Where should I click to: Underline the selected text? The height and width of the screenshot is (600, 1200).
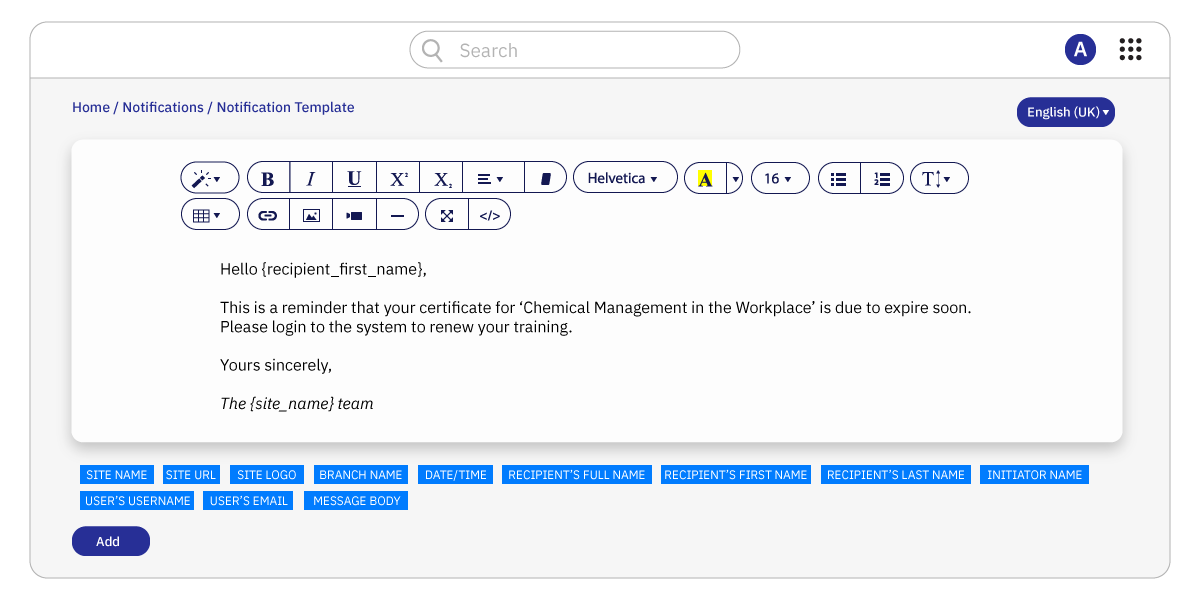click(x=353, y=177)
